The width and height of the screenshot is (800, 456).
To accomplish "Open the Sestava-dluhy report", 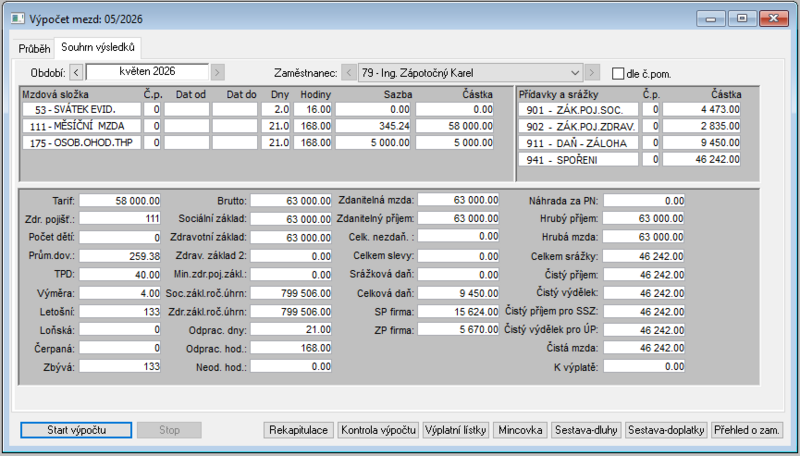I will [586, 430].
